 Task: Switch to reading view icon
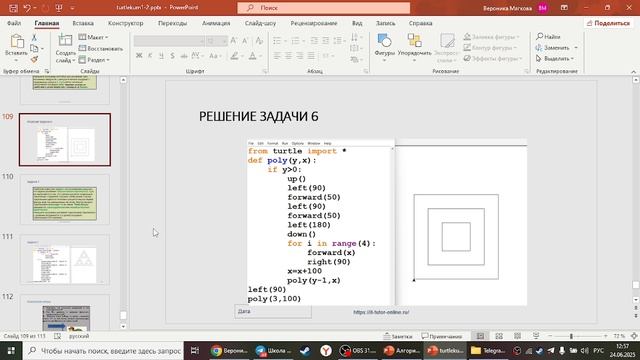point(517,336)
